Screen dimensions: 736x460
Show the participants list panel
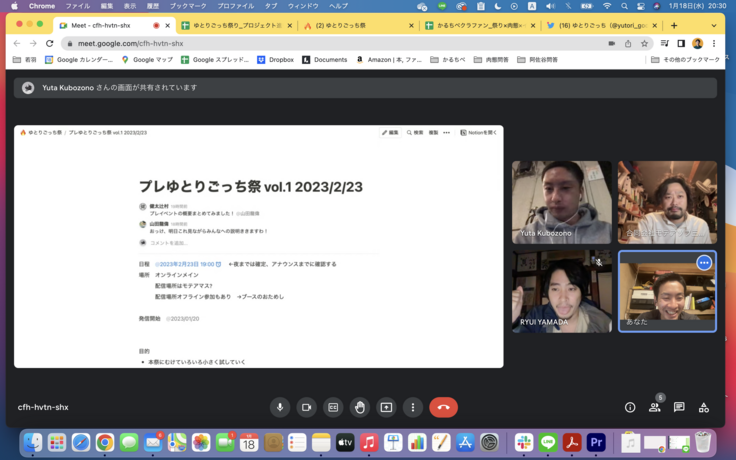(x=654, y=407)
